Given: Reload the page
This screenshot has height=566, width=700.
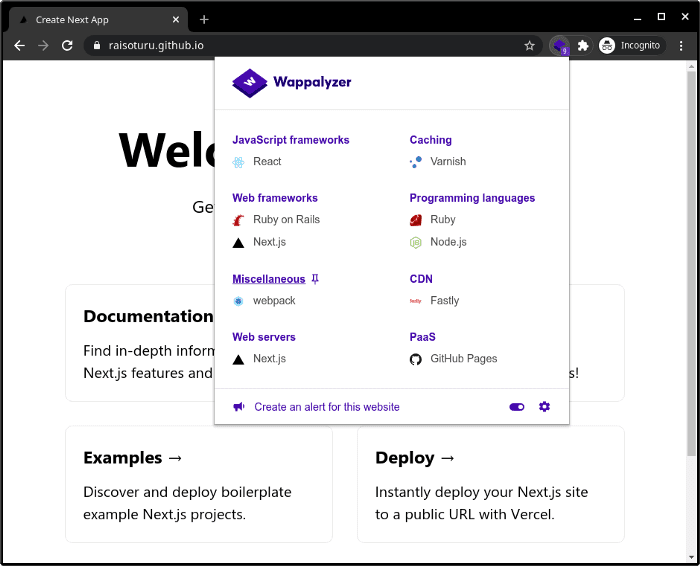Looking at the screenshot, I should pyautogui.click(x=67, y=46).
